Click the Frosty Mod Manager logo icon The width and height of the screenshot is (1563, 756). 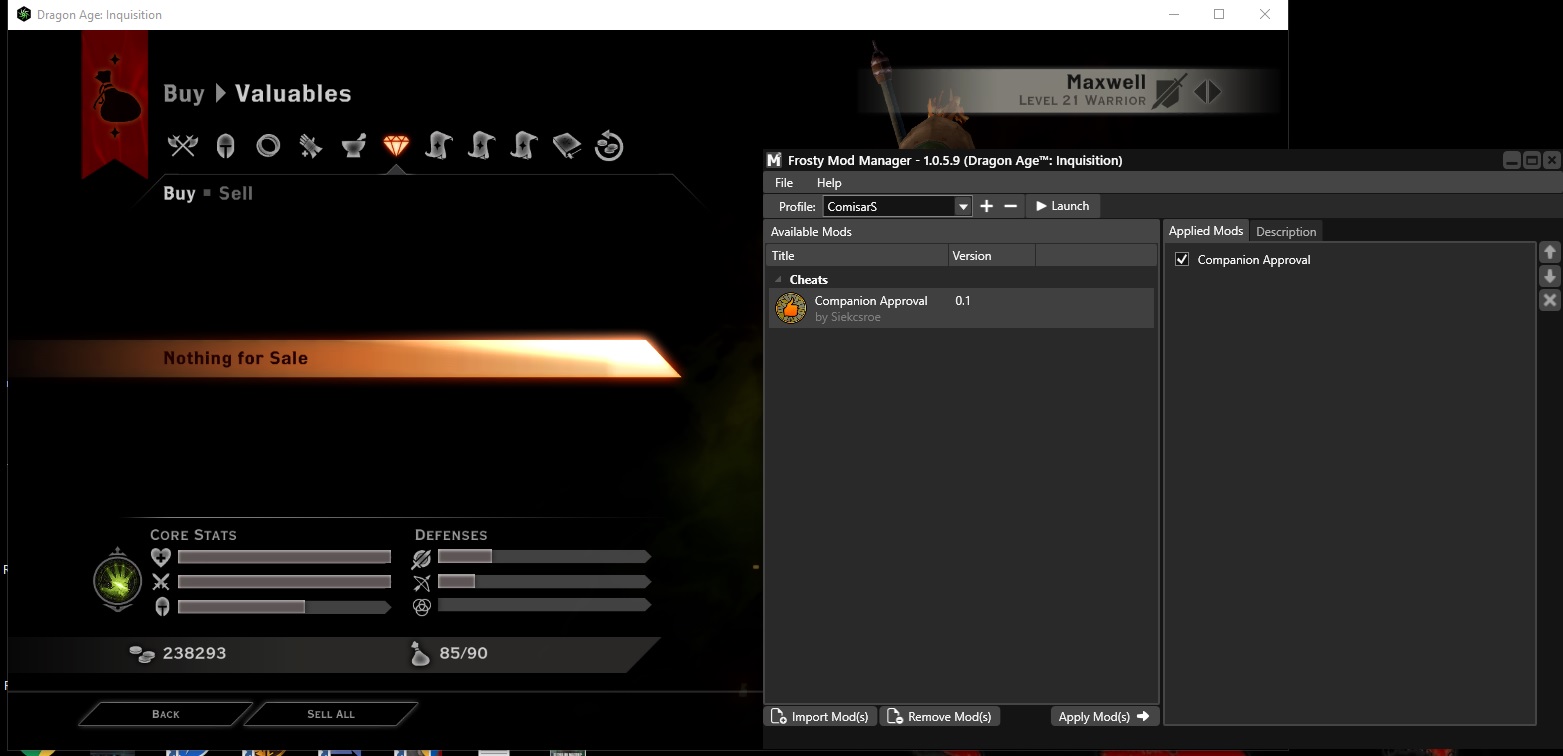[x=773, y=160]
